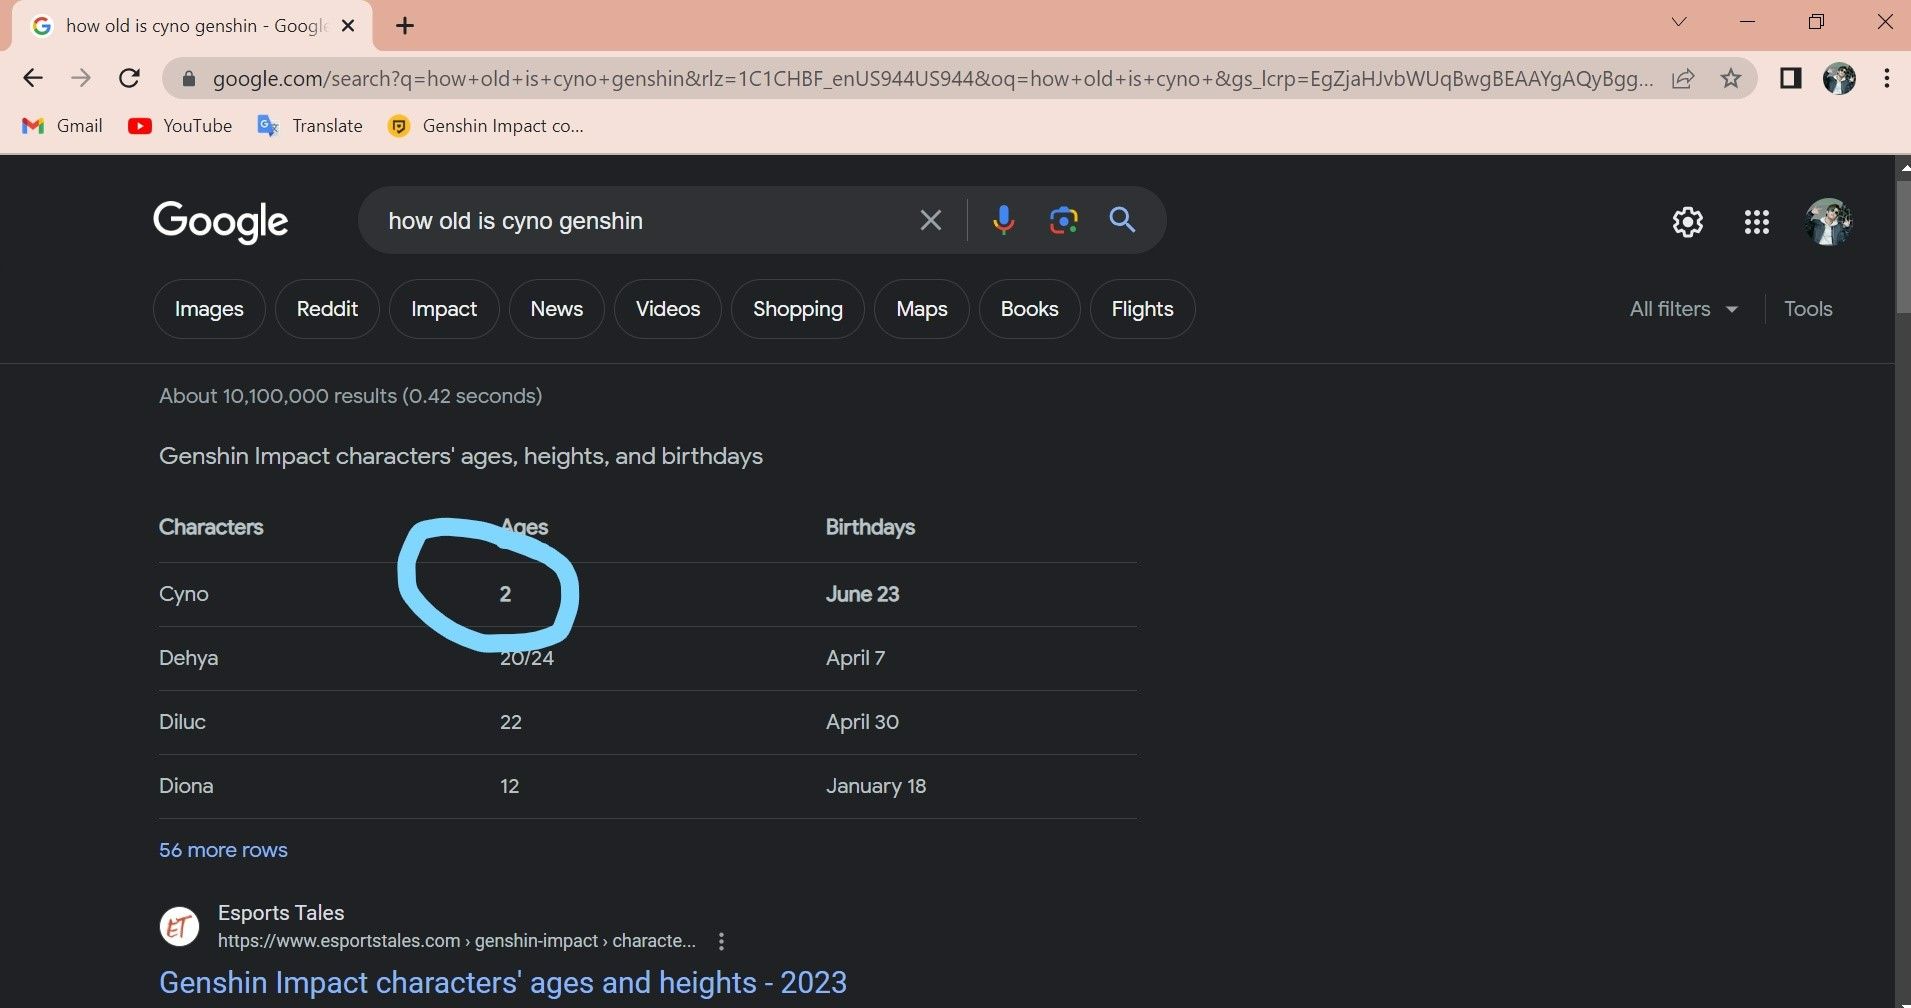The height and width of the screenshot is (1008, 1911).
Task: Show 56 more rows of character ages
Action: 222,849
